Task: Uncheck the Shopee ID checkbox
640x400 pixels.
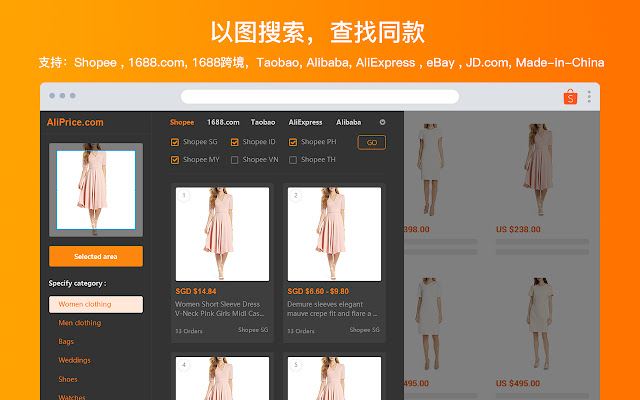Action: [x=234, y=142]
